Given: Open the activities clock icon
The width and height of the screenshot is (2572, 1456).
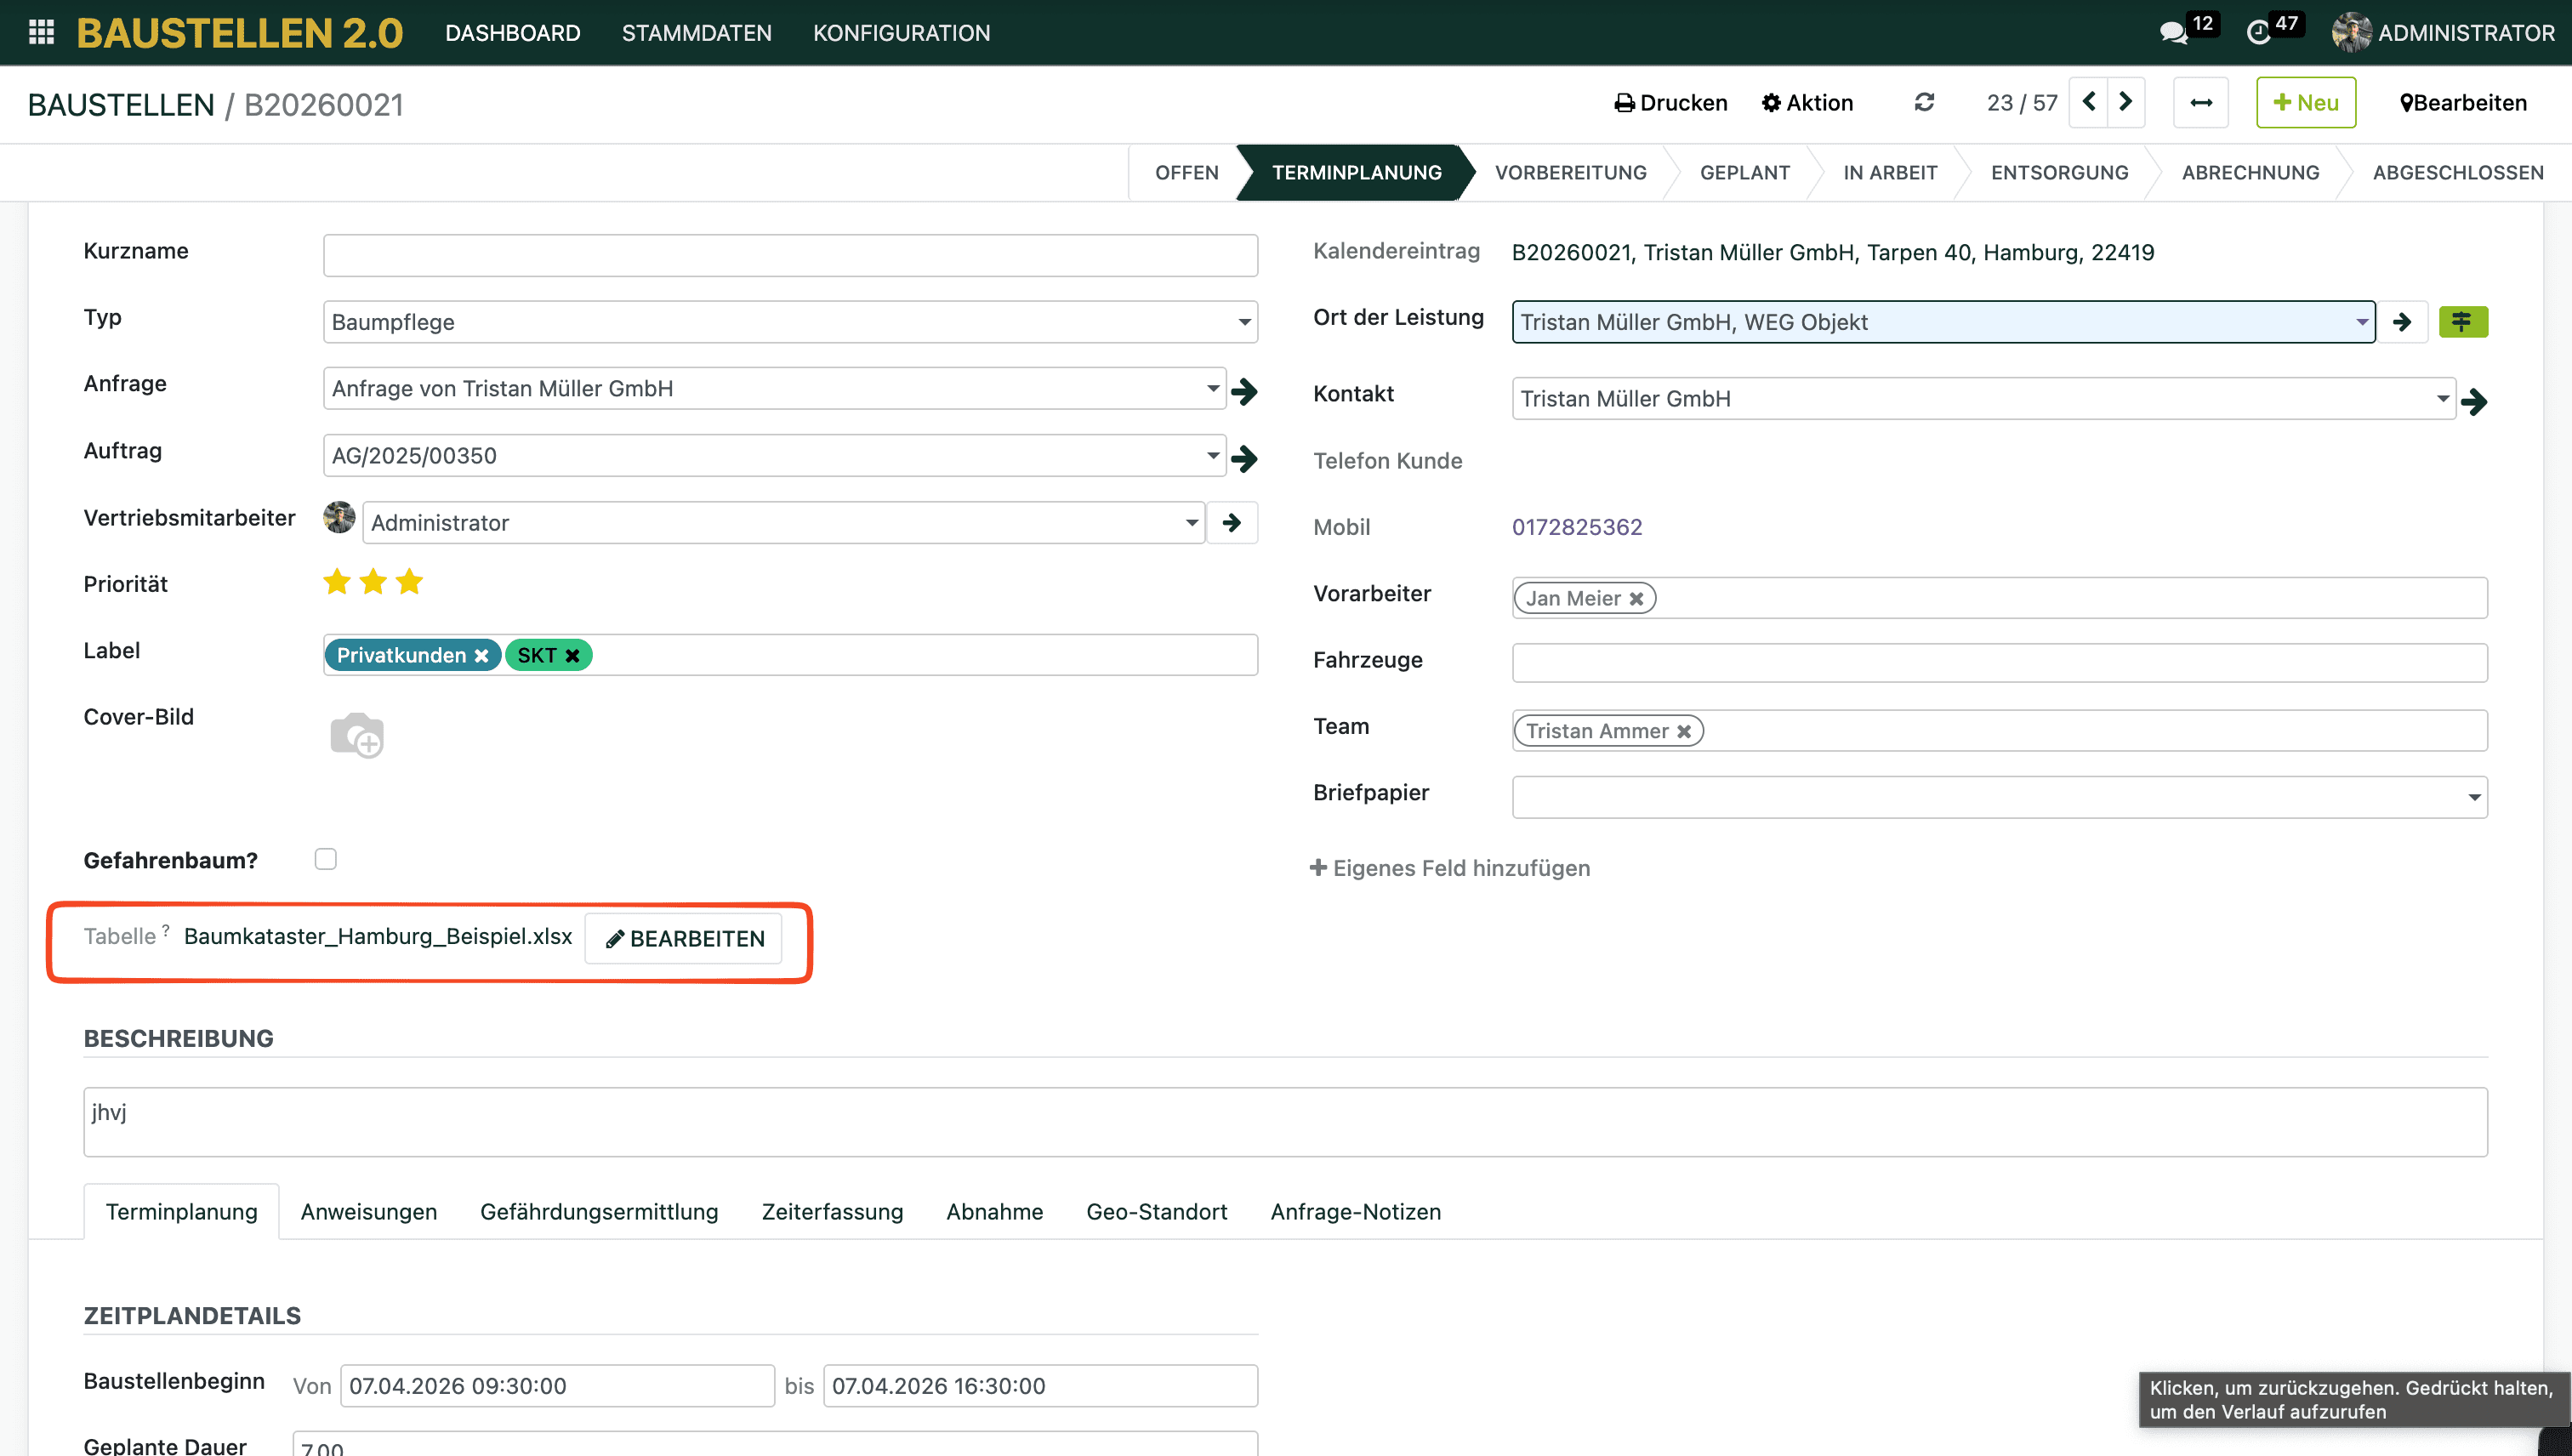Looking at the screenshot, I should [2259, 33].
